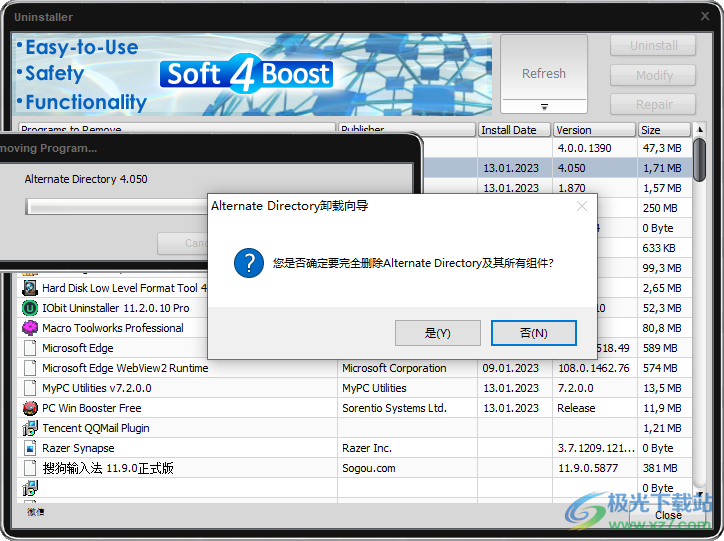724x541 pixels.
Task: Click scrollbar up arrow in program list
Action: click(x=700, y=130)
